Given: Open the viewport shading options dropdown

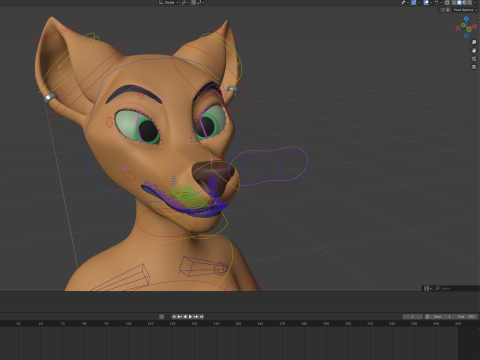Looking at the screenshot, I should 475,2.
